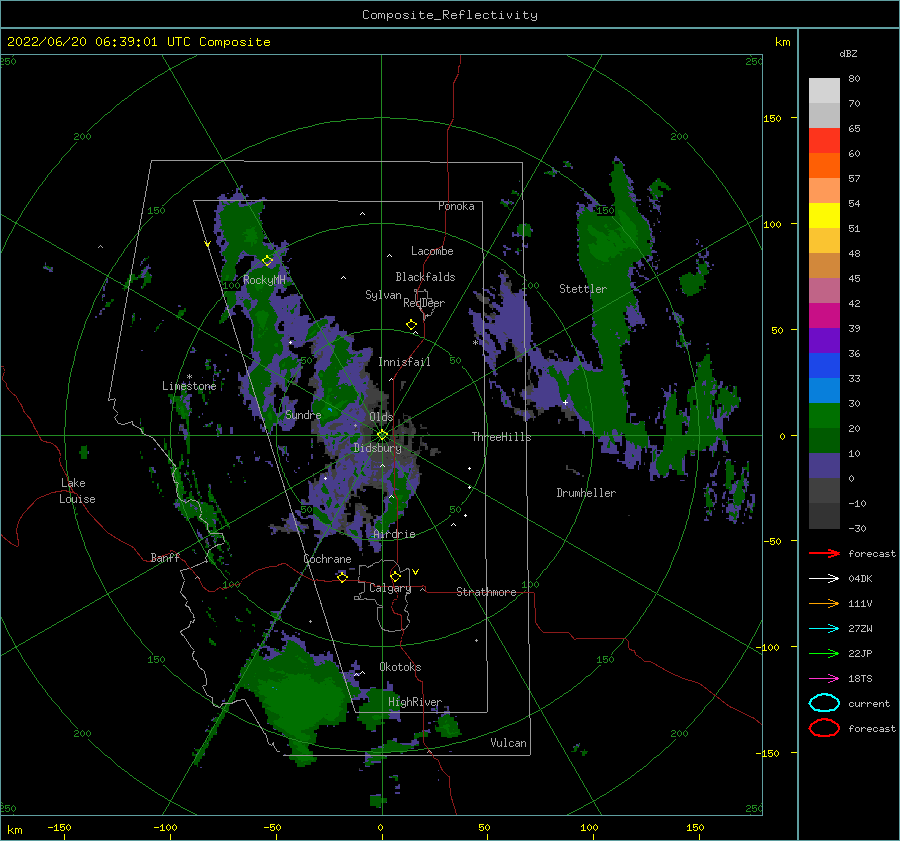The height and width of the screenshot is (841, 900).
Task: Click the yellow diamond marker below Cochrane
Action: [x=342, y=577]
